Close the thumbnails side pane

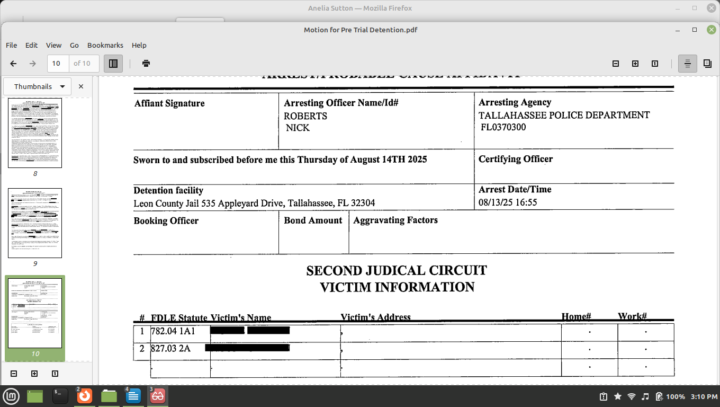click(x=81, y=86)
